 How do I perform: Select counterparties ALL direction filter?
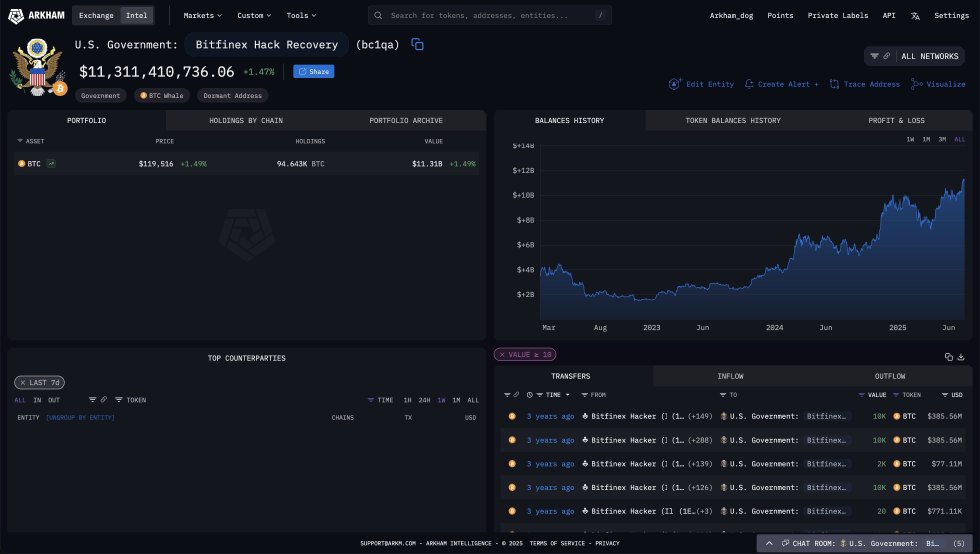[x=20, y=400]
